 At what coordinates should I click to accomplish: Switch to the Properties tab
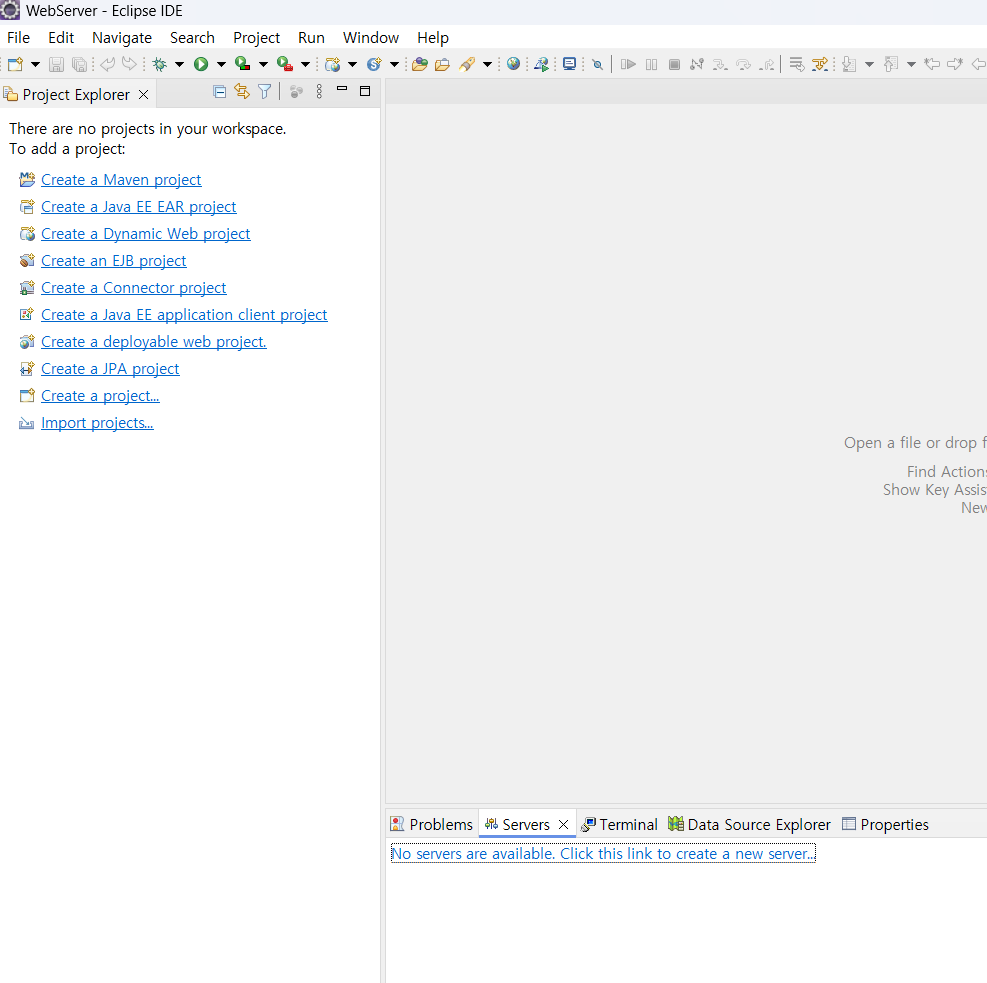(886, 824)
